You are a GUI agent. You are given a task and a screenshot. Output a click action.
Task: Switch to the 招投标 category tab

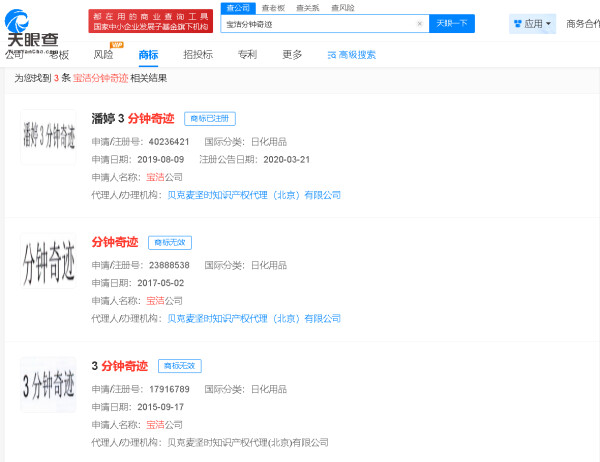point(198,55)
